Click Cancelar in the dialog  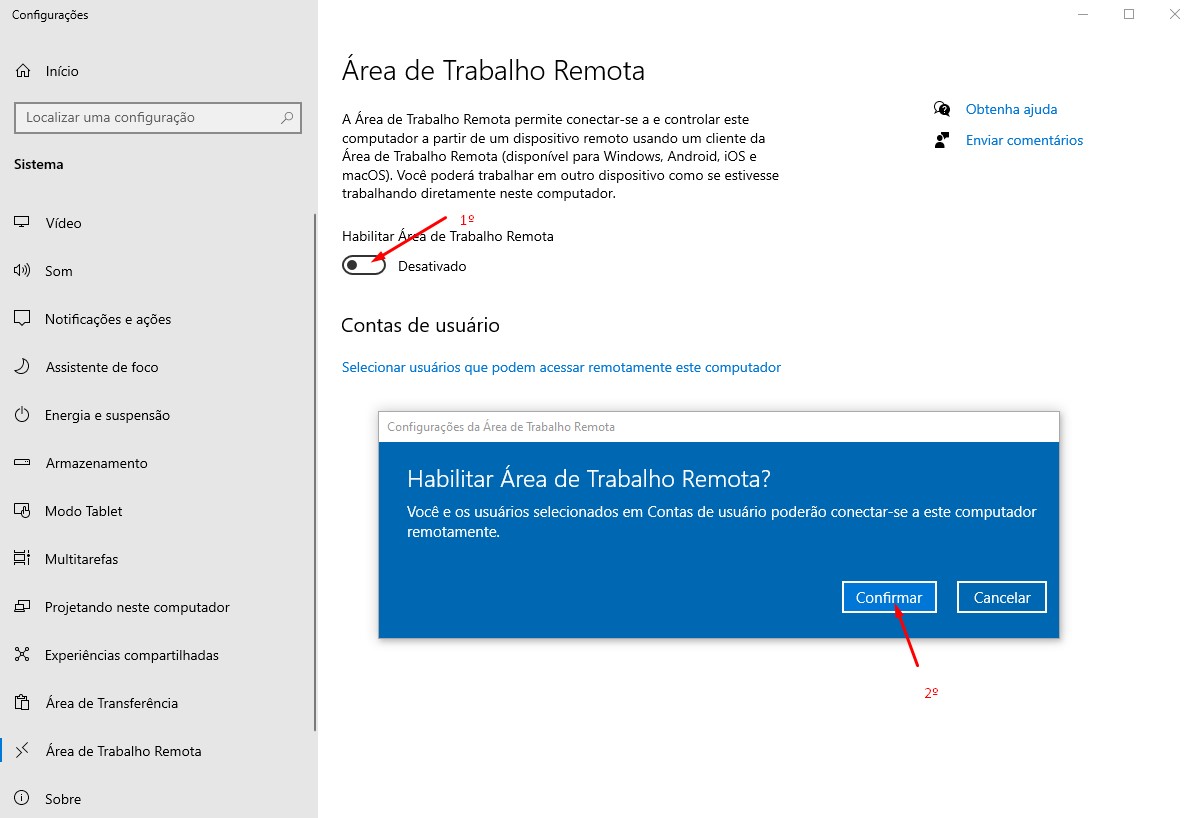tap(1001, 597)
